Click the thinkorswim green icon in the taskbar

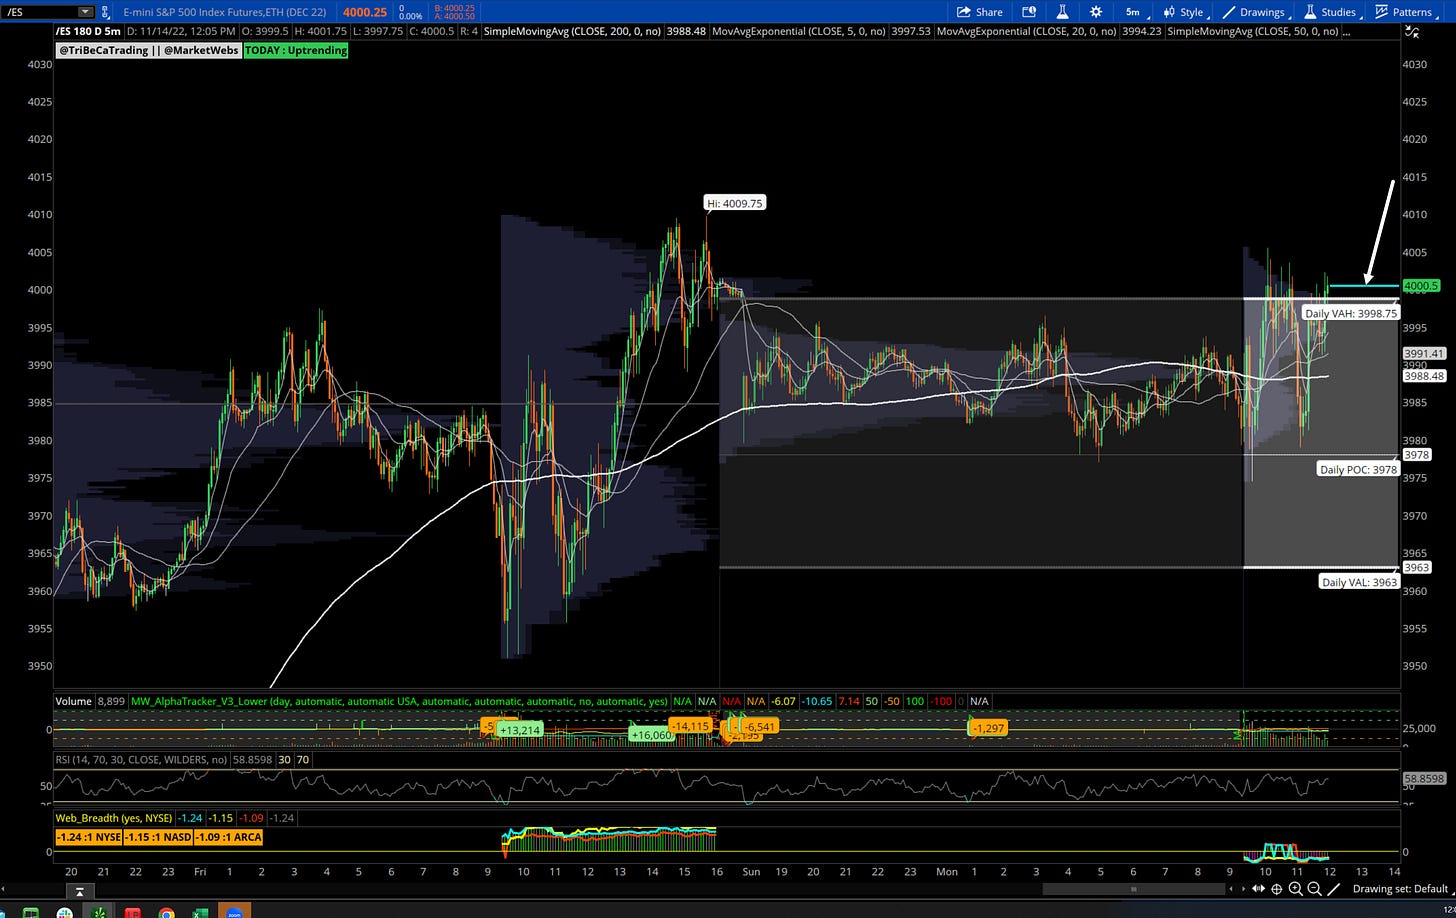click(x=99, y=912)
